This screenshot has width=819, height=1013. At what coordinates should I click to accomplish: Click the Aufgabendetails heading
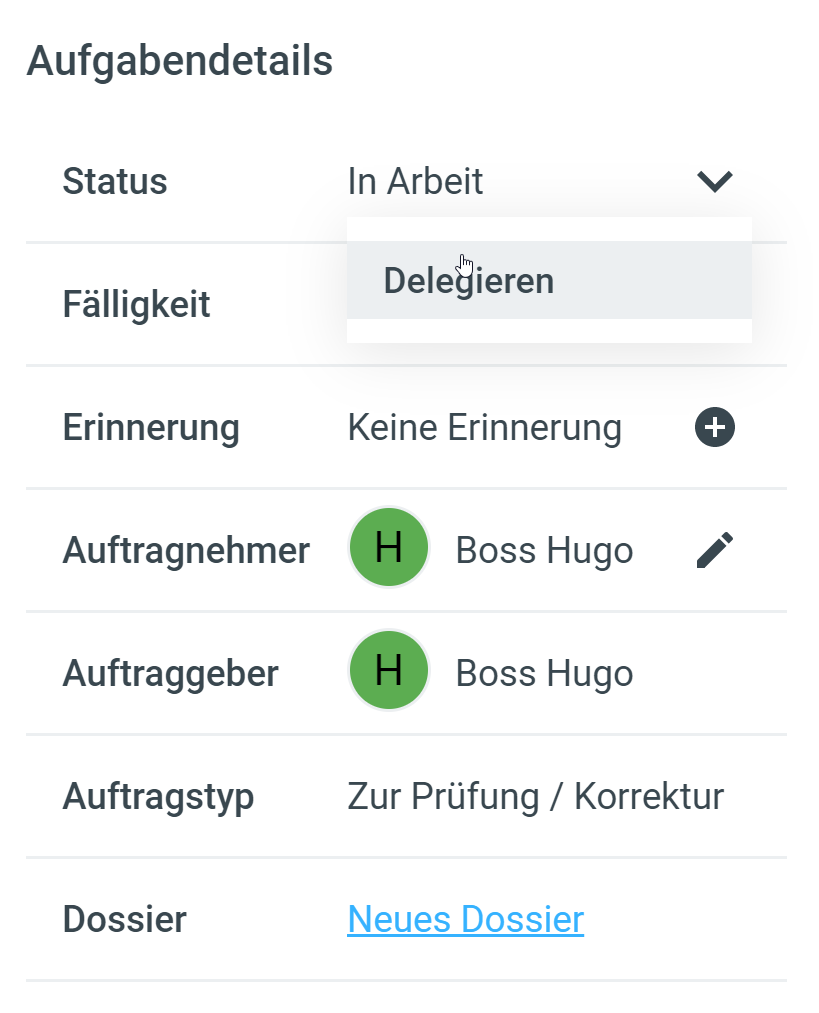(x=180, y=61)
